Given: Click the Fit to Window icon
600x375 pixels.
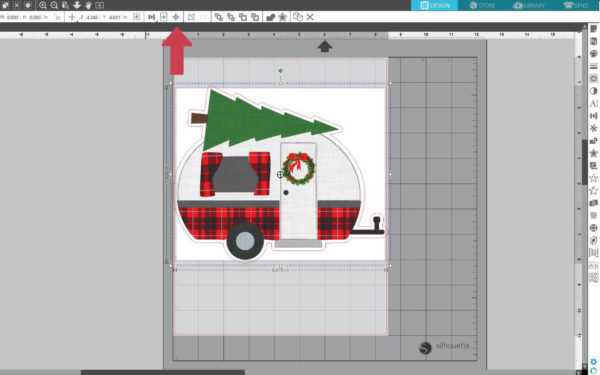Looking at the screenshot, I should coord(99,5).
